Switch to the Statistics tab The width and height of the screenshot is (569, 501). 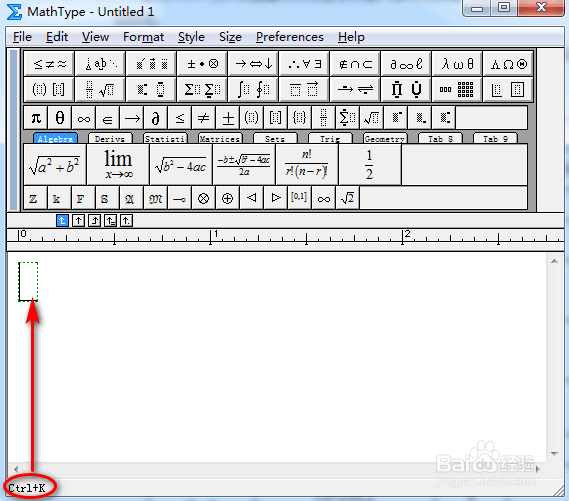point(165,139)
